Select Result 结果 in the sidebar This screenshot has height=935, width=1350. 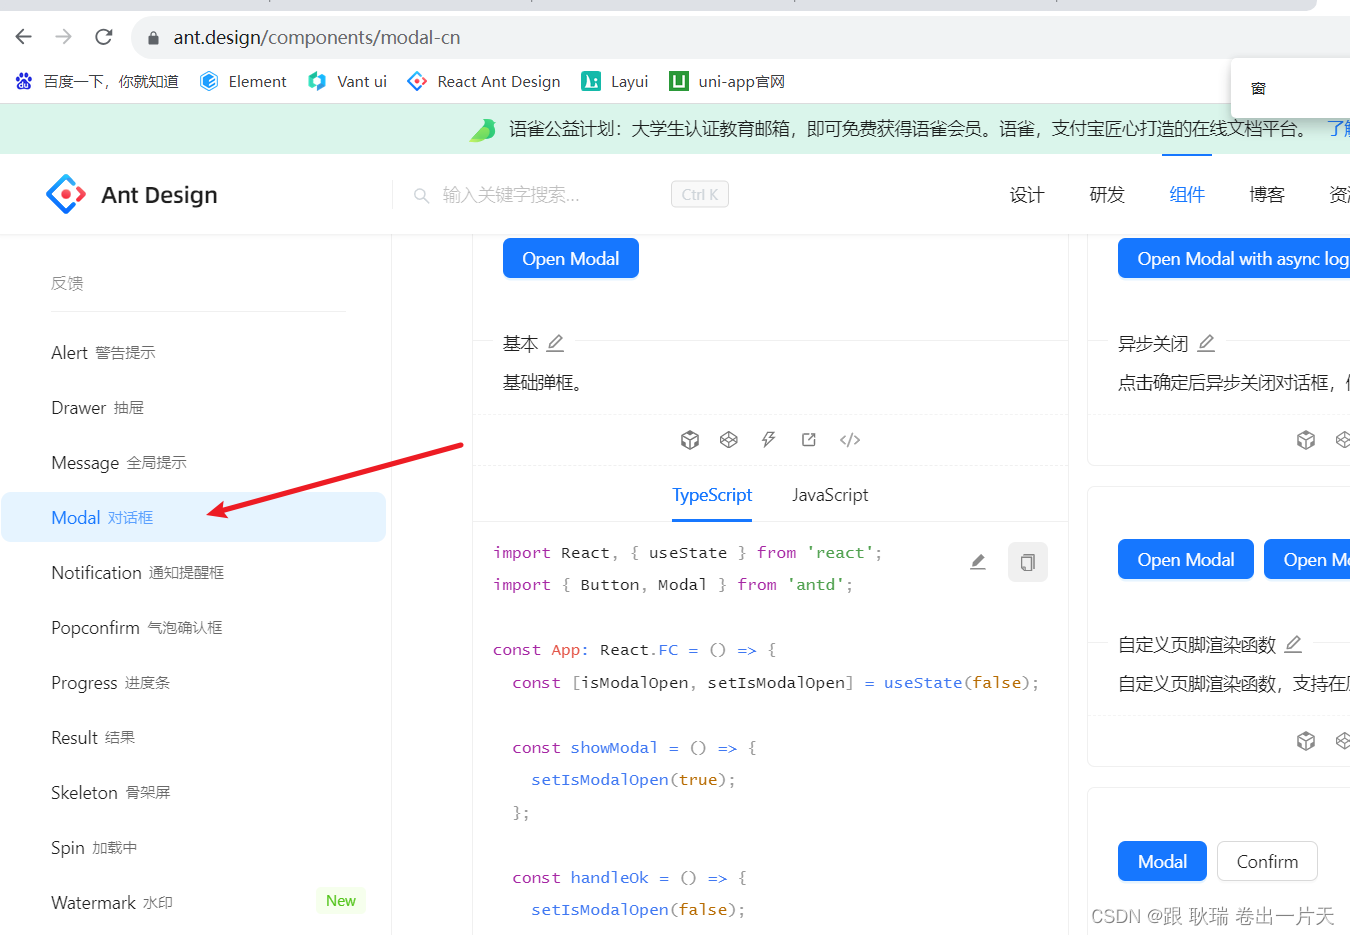pyautogui.click(x=194, y=737)
